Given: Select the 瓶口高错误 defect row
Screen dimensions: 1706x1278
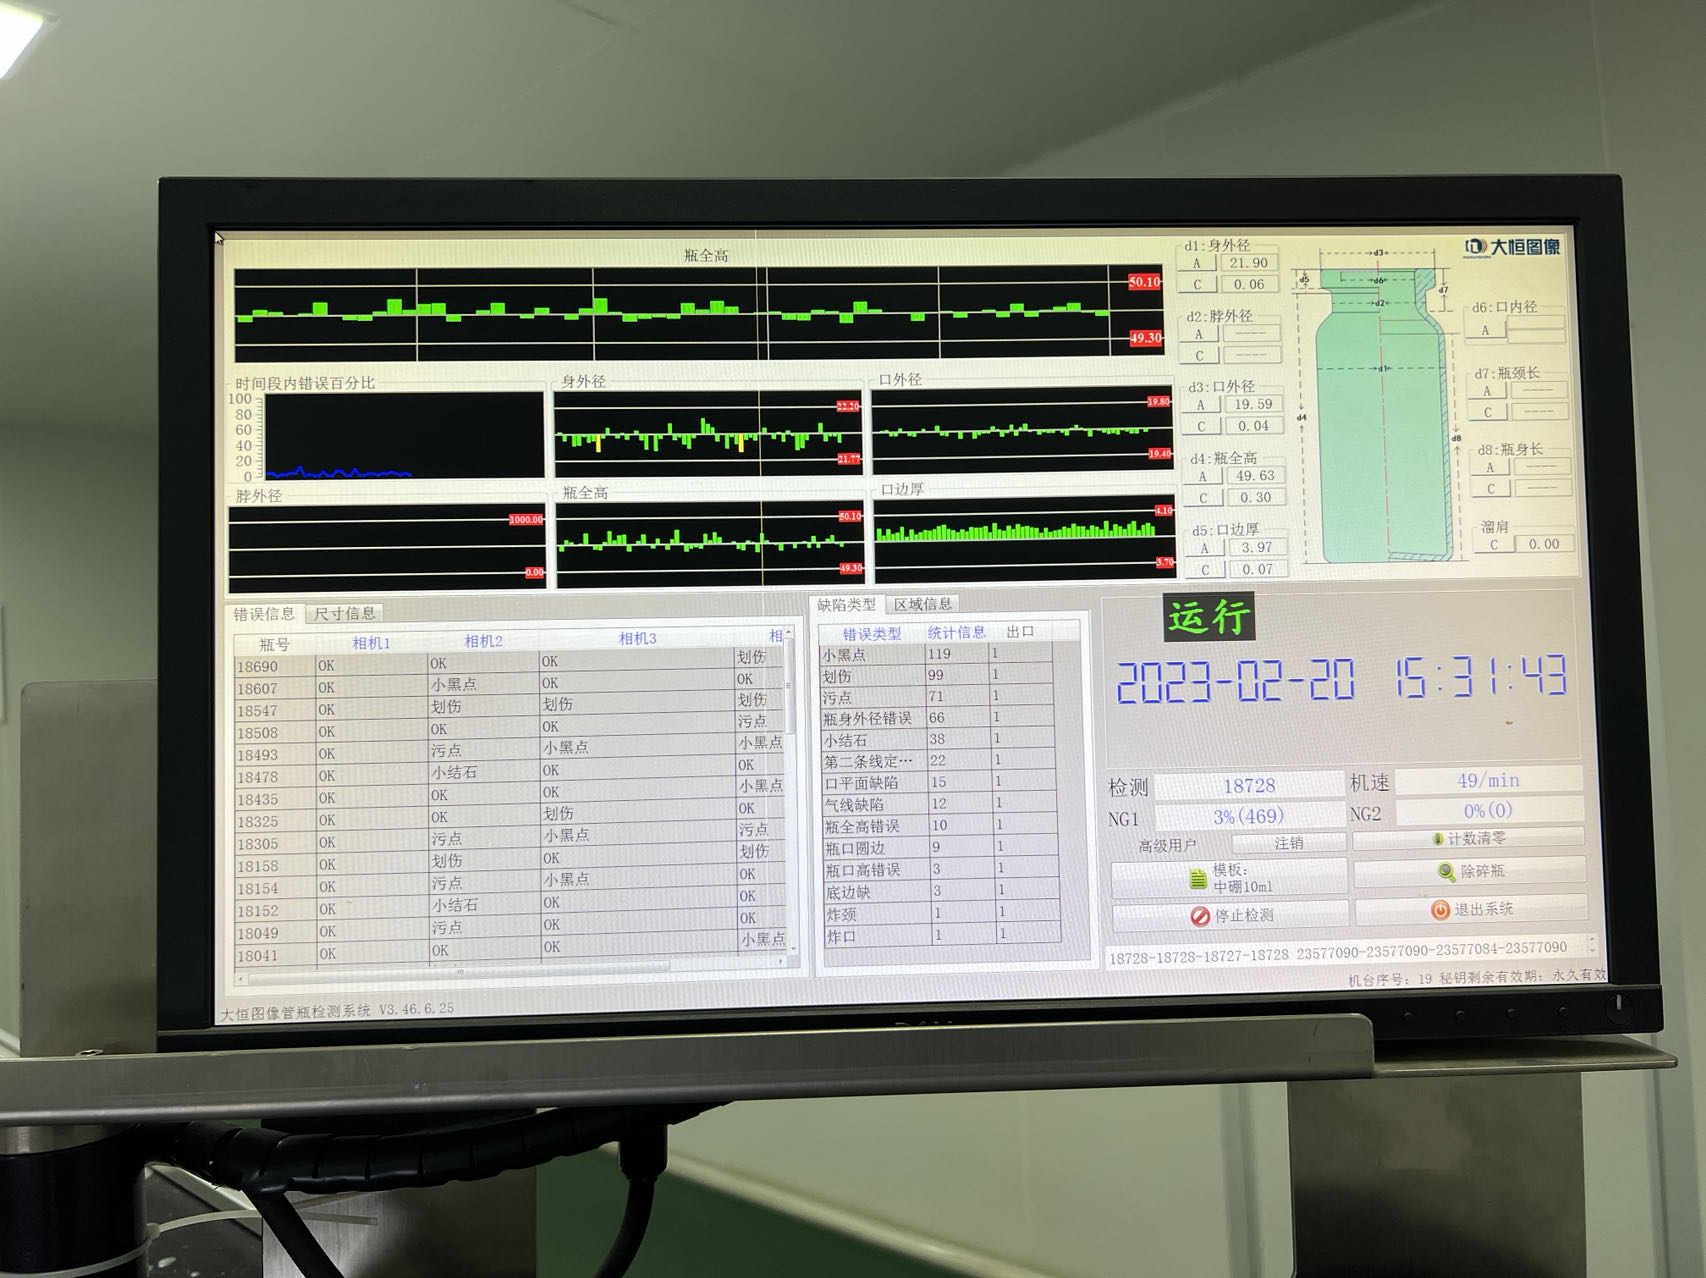Looking at the screenshot, I should coord(940,870).
